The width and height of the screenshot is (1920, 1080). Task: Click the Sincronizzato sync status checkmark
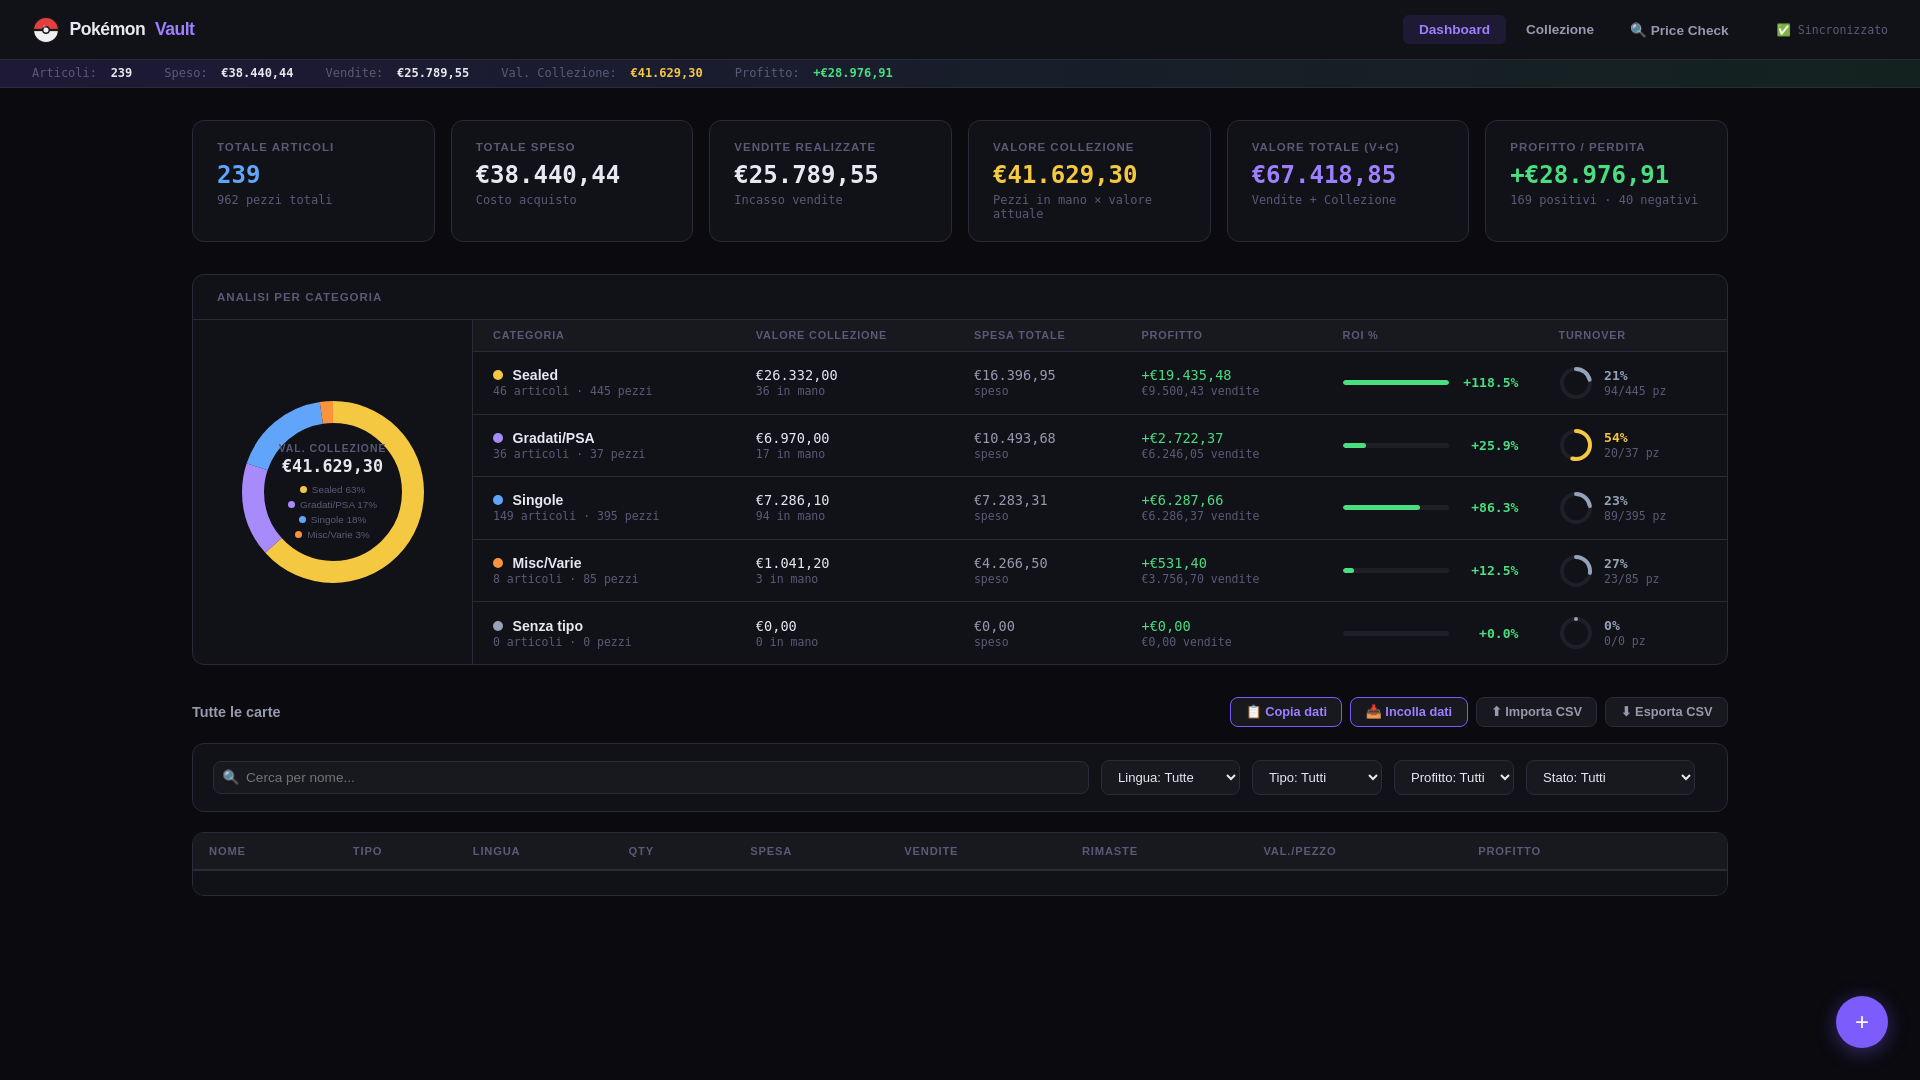point(1783,30)
